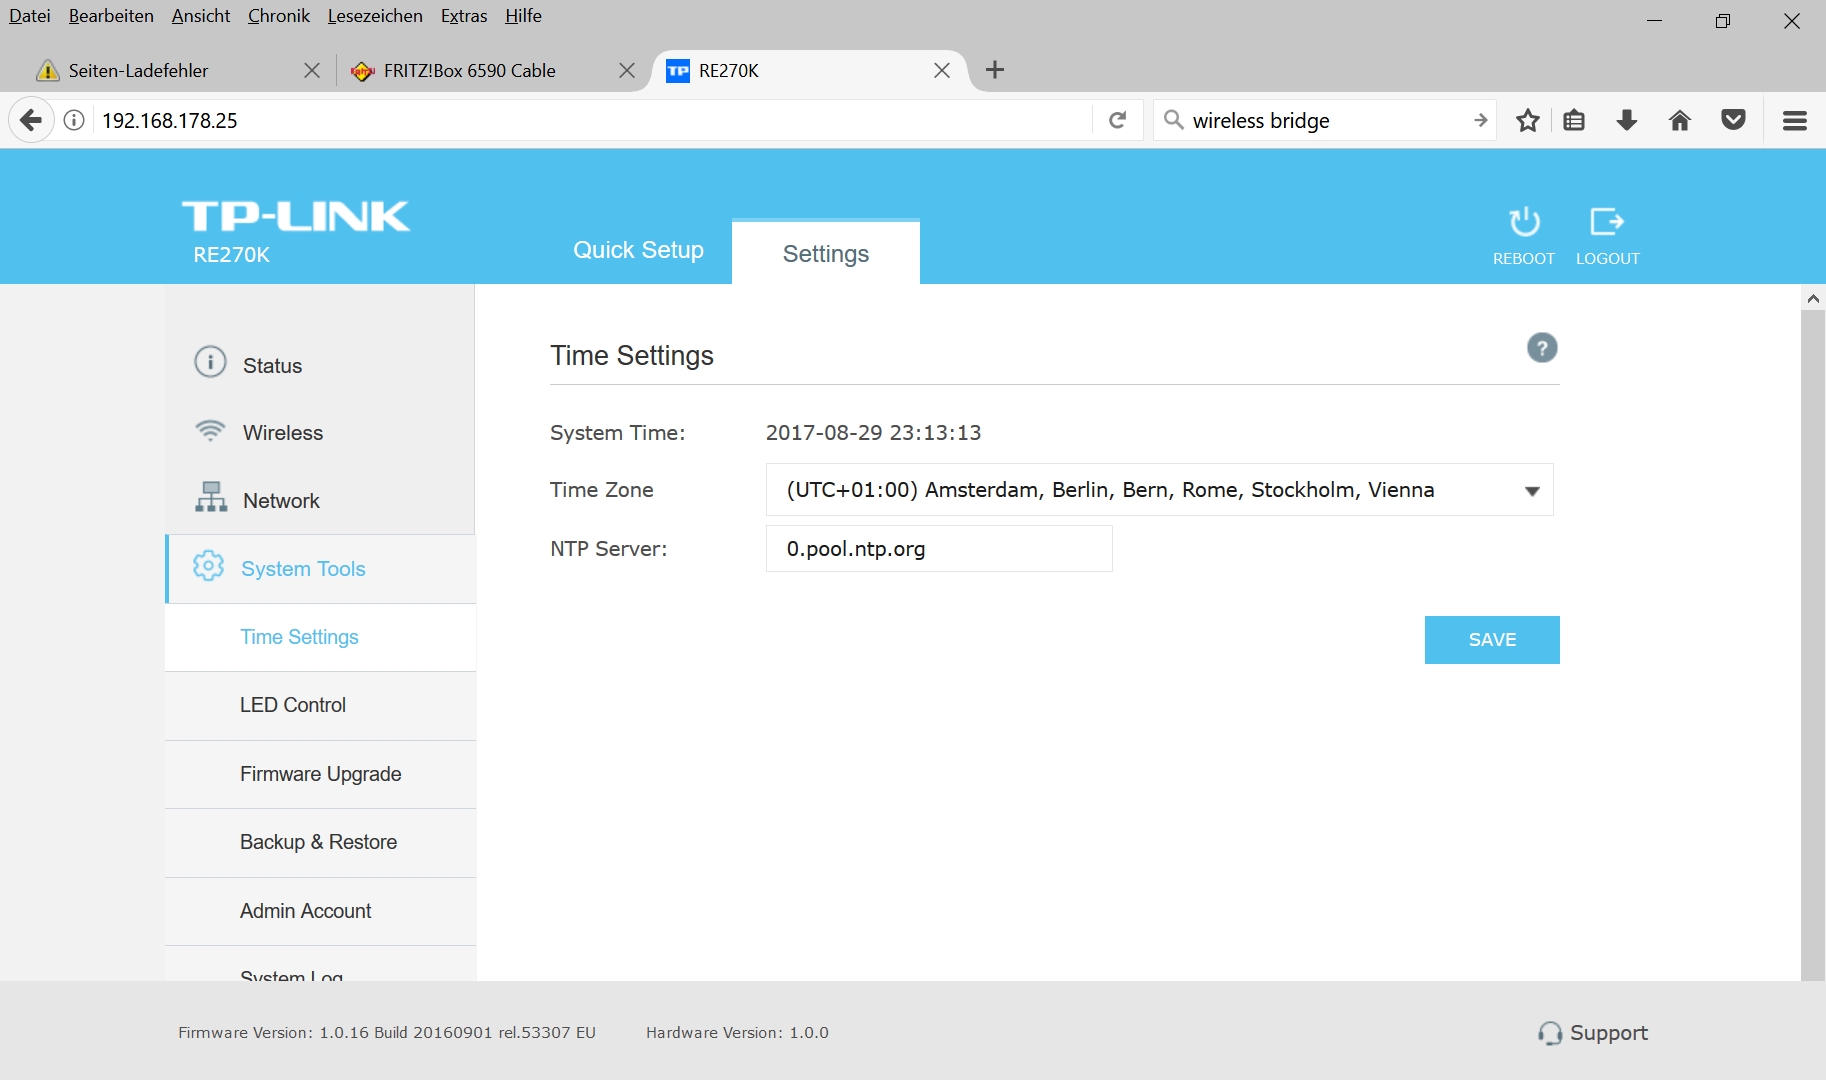
Task: Click the Reboot power icon
Action: (x=1524, y=222)
